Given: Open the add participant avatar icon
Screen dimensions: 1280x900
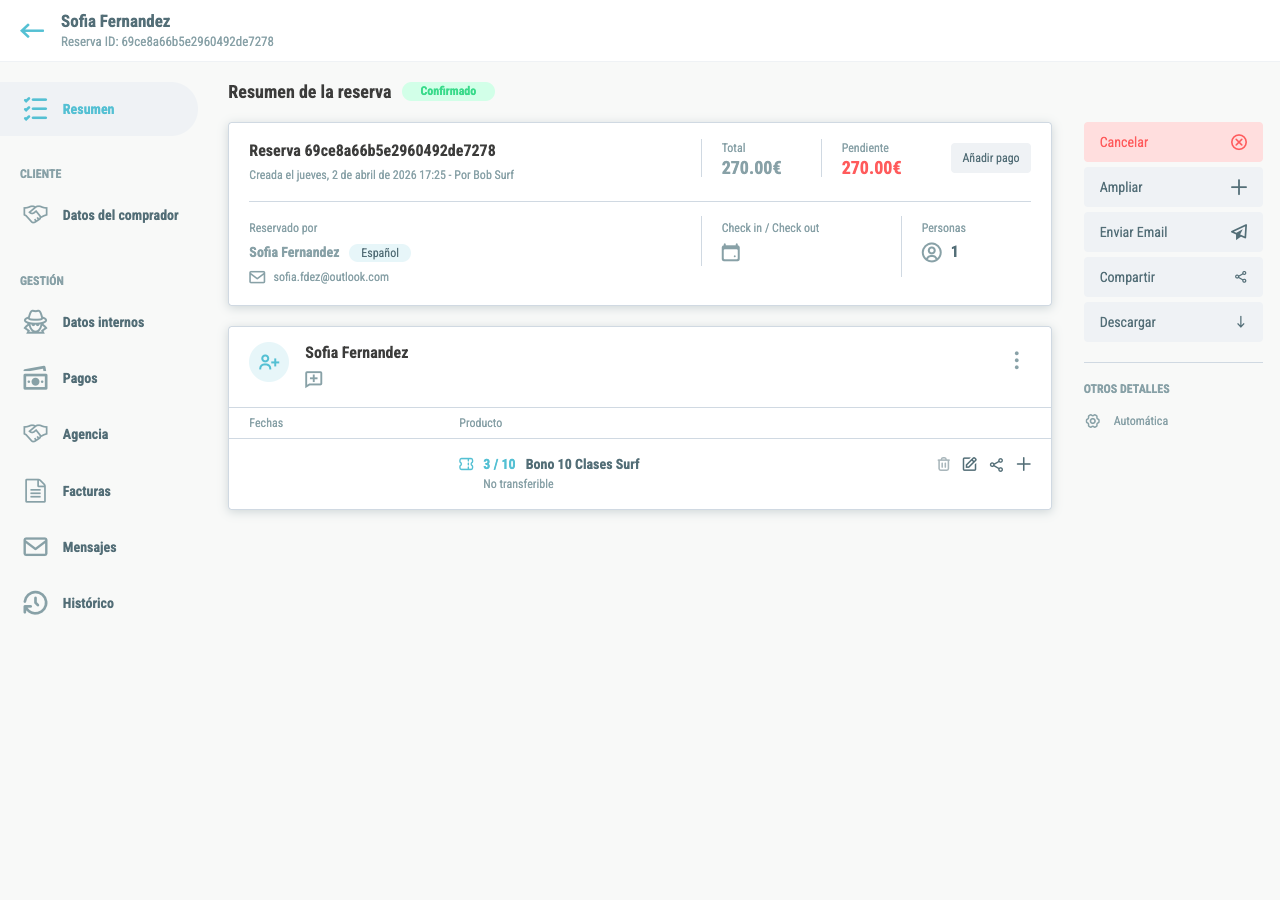Looking at the screenshot, I should (x=269, y=362).
